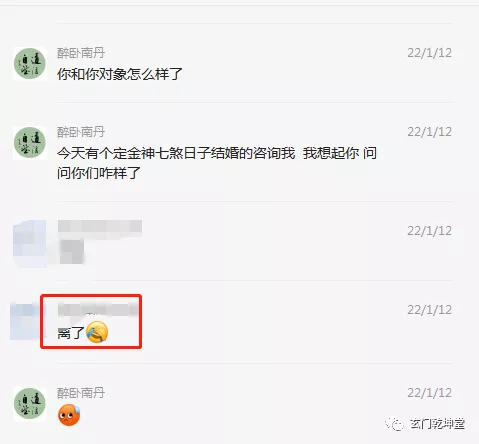Open 醉卧南丹 name in first message

click(x=81, y=53)
